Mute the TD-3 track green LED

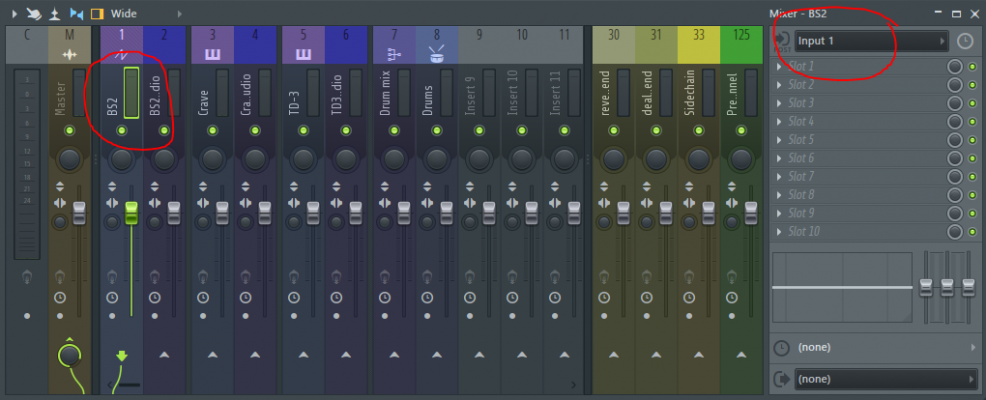303,131
